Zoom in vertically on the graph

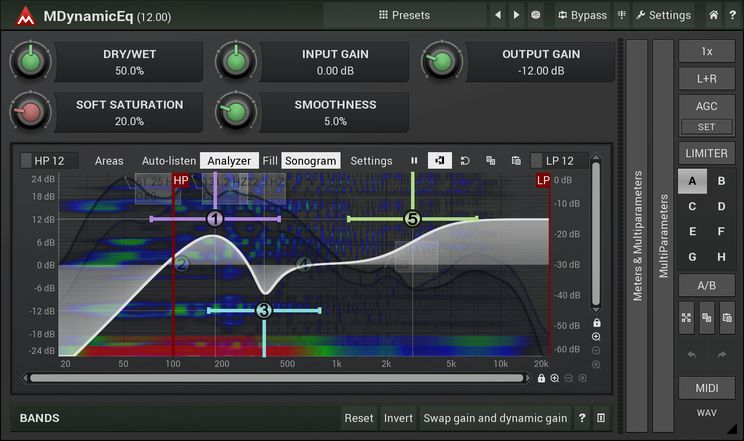click(596, 337)
